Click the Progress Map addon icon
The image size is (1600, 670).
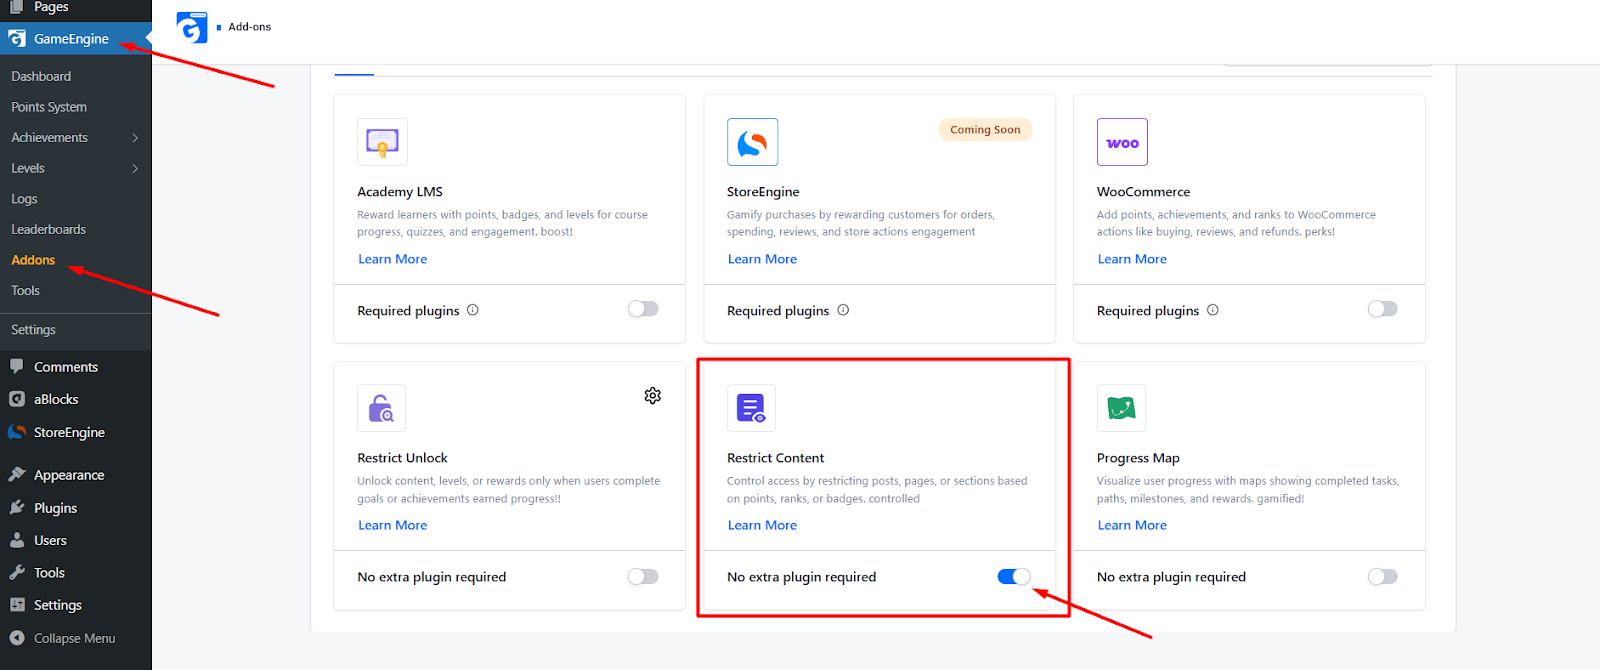coord(1121,408)
